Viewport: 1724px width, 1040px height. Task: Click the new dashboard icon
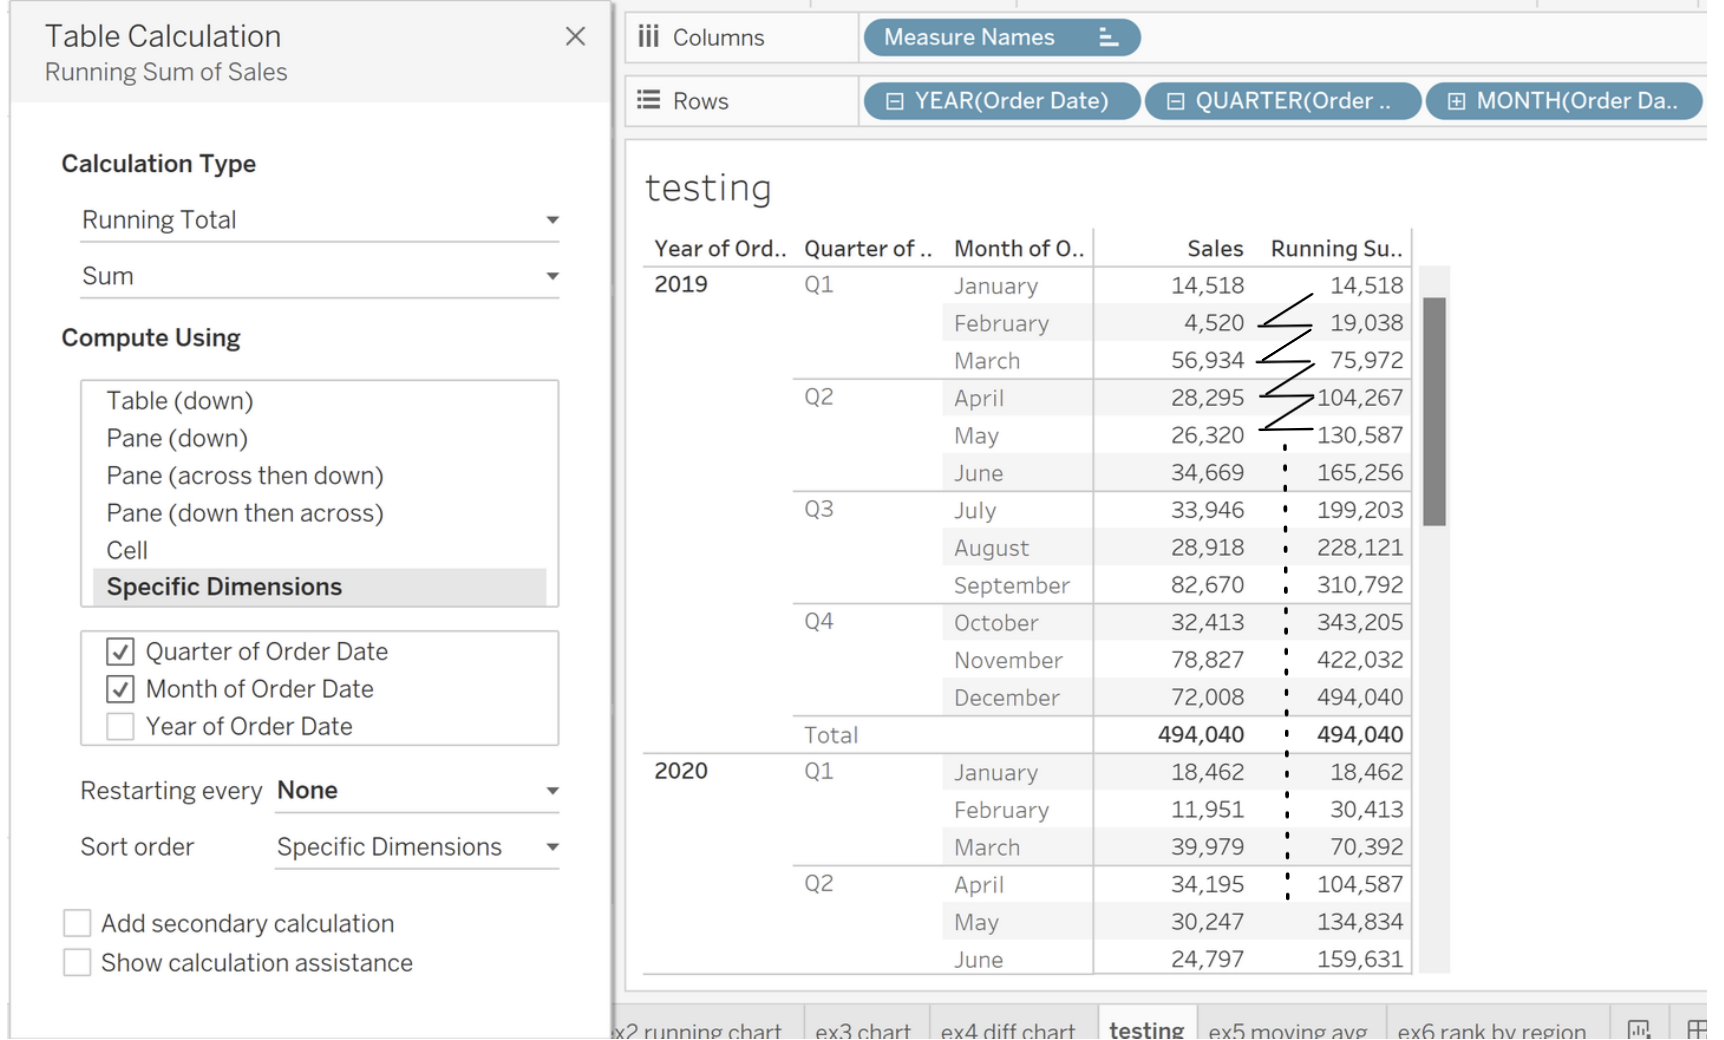pyautogui.click(x=1697, y=1028)
